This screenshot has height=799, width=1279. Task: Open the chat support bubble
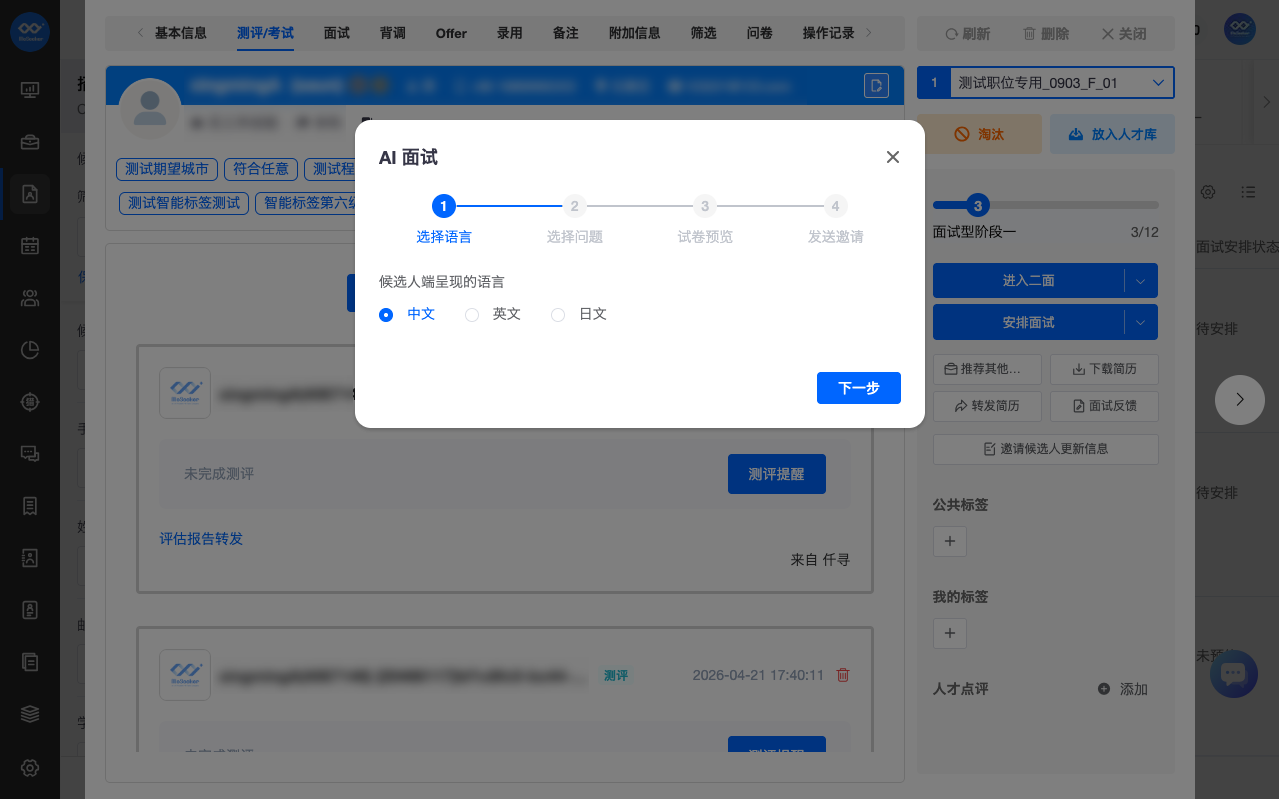coord(1234,674)
